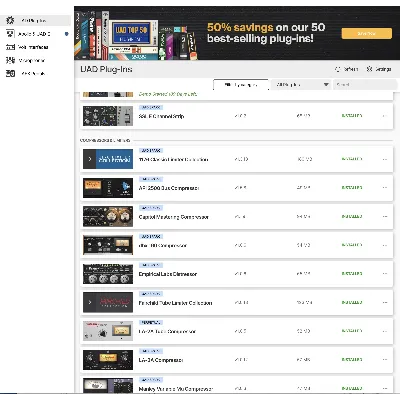Image resolution: width=400 pixels, height=400 pixels.
Task: Click the Refresh icon in header
Action: point(337,69)
